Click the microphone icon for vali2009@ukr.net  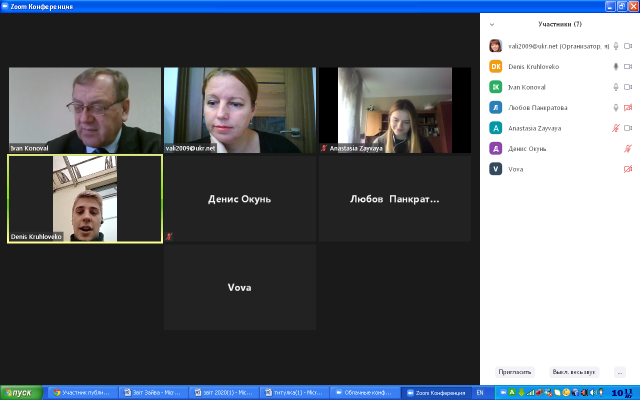[616, 46]
